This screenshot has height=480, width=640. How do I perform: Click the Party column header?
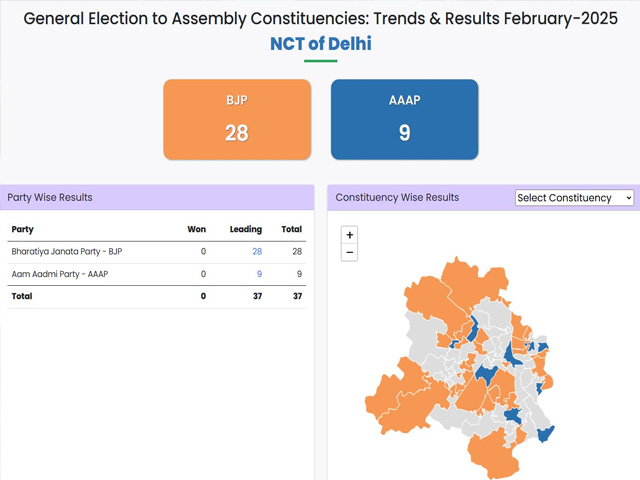click(x=22, y=229)
